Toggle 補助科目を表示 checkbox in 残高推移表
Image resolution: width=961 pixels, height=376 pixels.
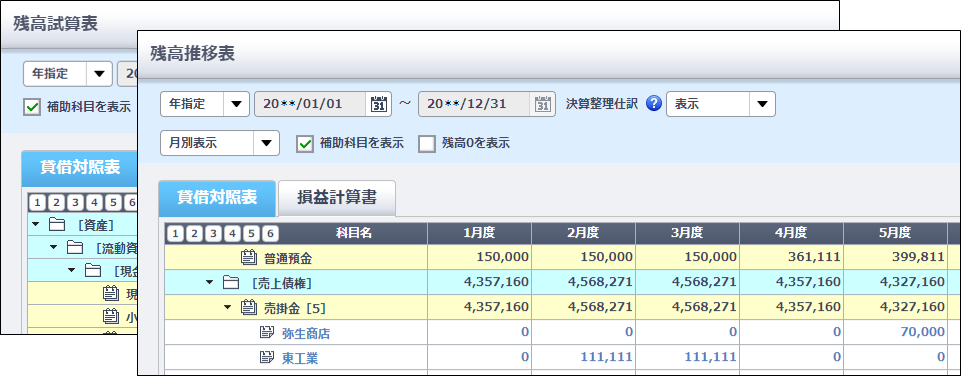(305, 144)
